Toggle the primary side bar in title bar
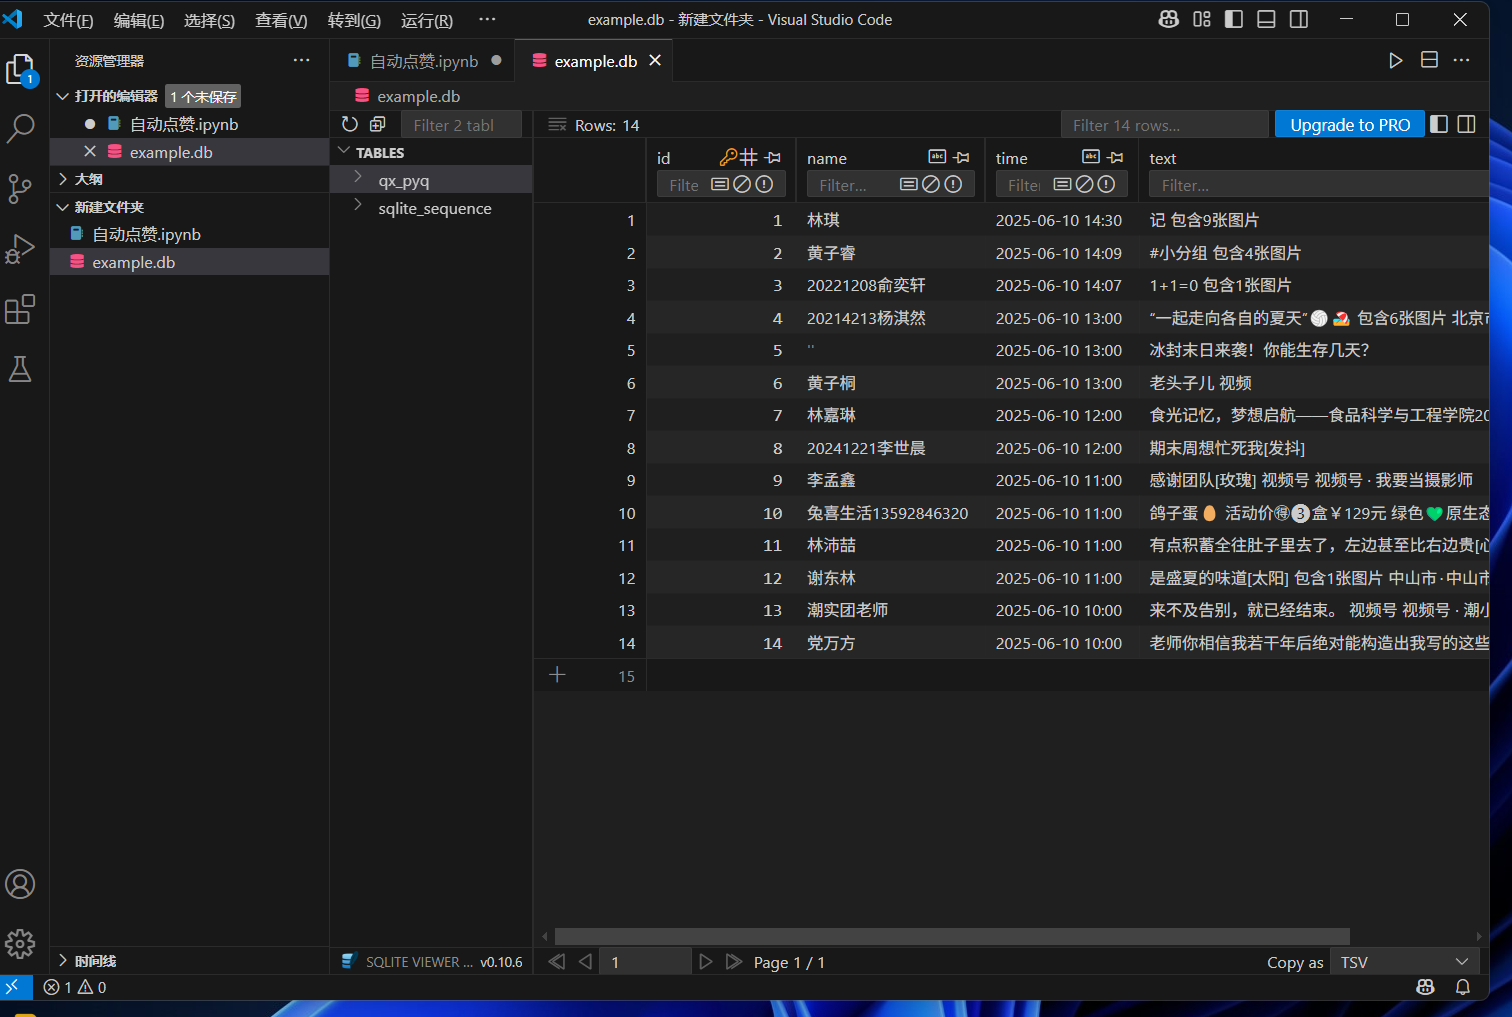Screen dimensions: 1512x1017 coord(1234,19)
